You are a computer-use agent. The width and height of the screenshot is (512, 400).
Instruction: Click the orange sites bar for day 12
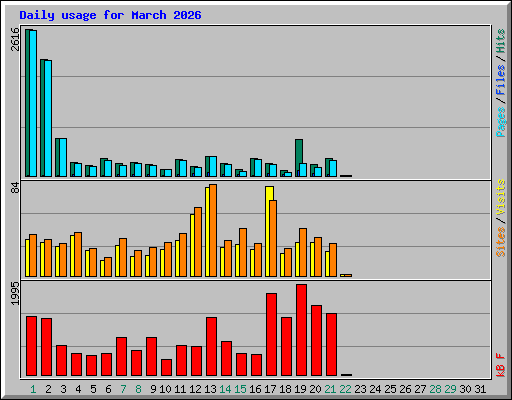(198, 242)
